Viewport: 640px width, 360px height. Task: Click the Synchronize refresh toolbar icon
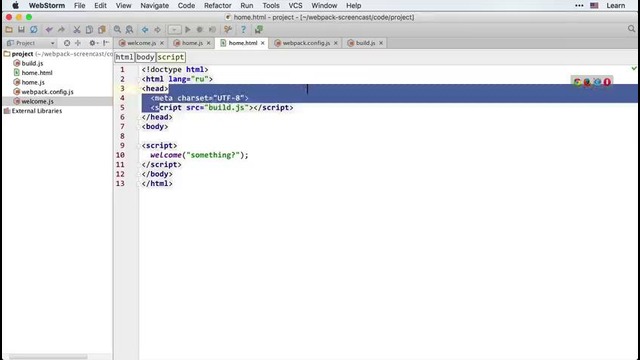pyautogui.click(x=34, y=29)
